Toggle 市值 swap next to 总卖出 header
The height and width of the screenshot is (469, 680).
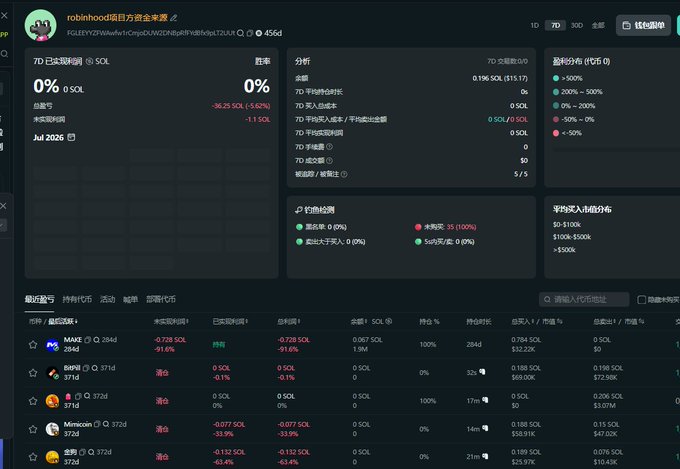tap(641, 321)
